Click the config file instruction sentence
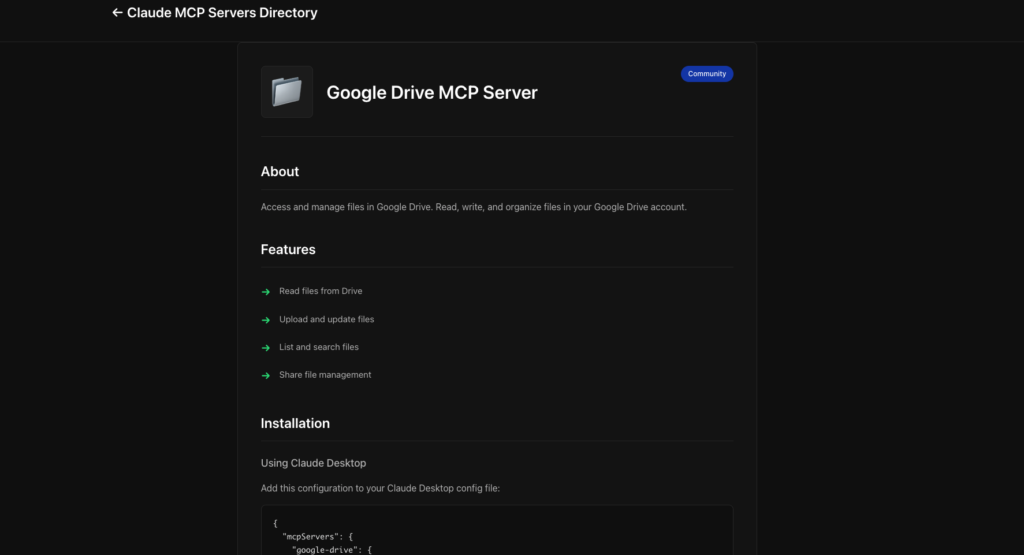 click(387, 488)
